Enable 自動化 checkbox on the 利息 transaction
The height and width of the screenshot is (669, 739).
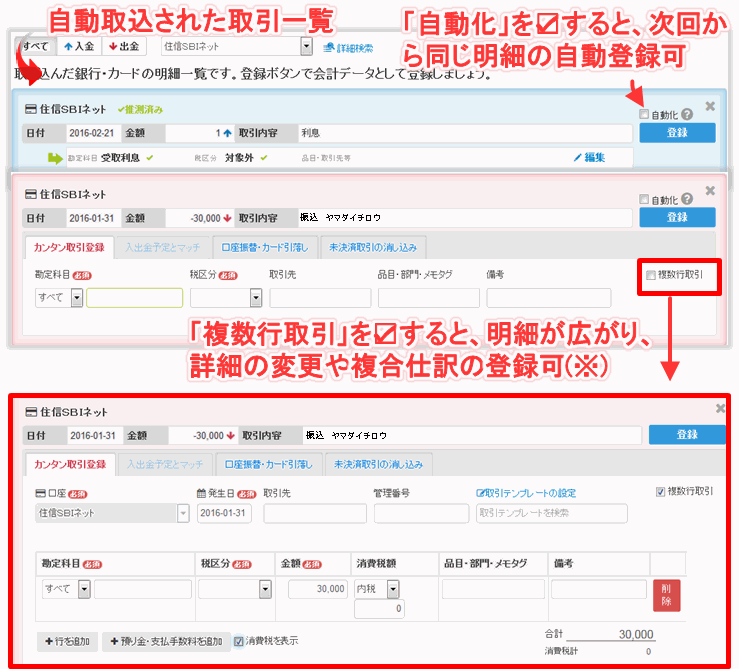point(644,115)
